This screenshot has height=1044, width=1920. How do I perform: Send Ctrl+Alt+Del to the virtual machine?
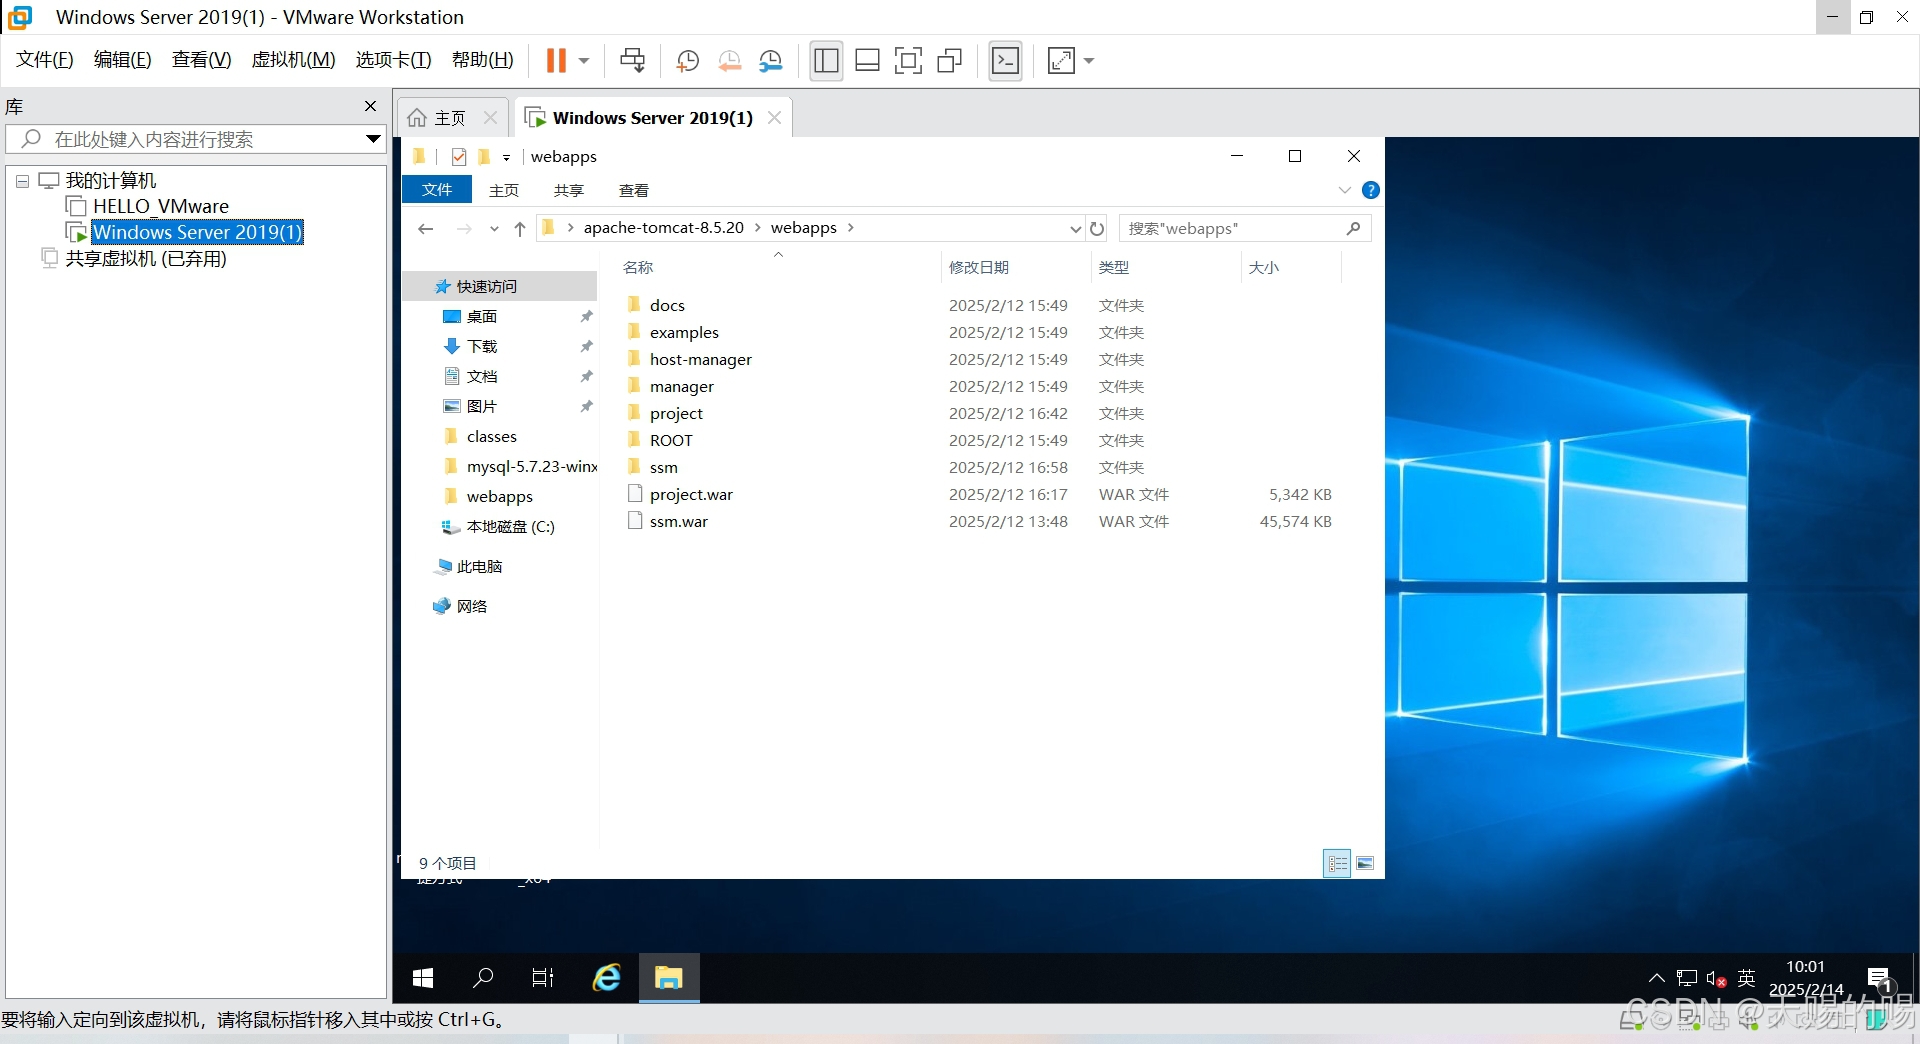(632, 60)
